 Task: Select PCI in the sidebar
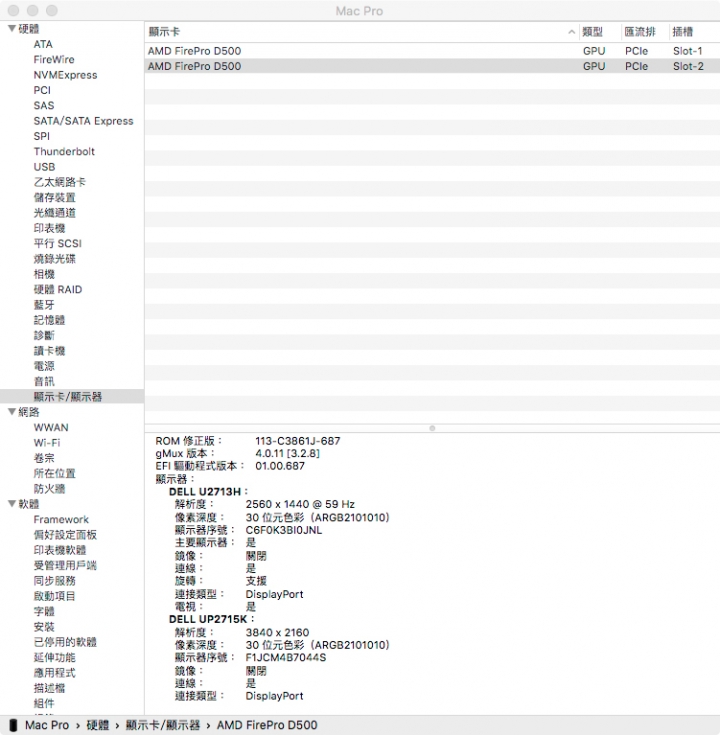click(42, 90)
